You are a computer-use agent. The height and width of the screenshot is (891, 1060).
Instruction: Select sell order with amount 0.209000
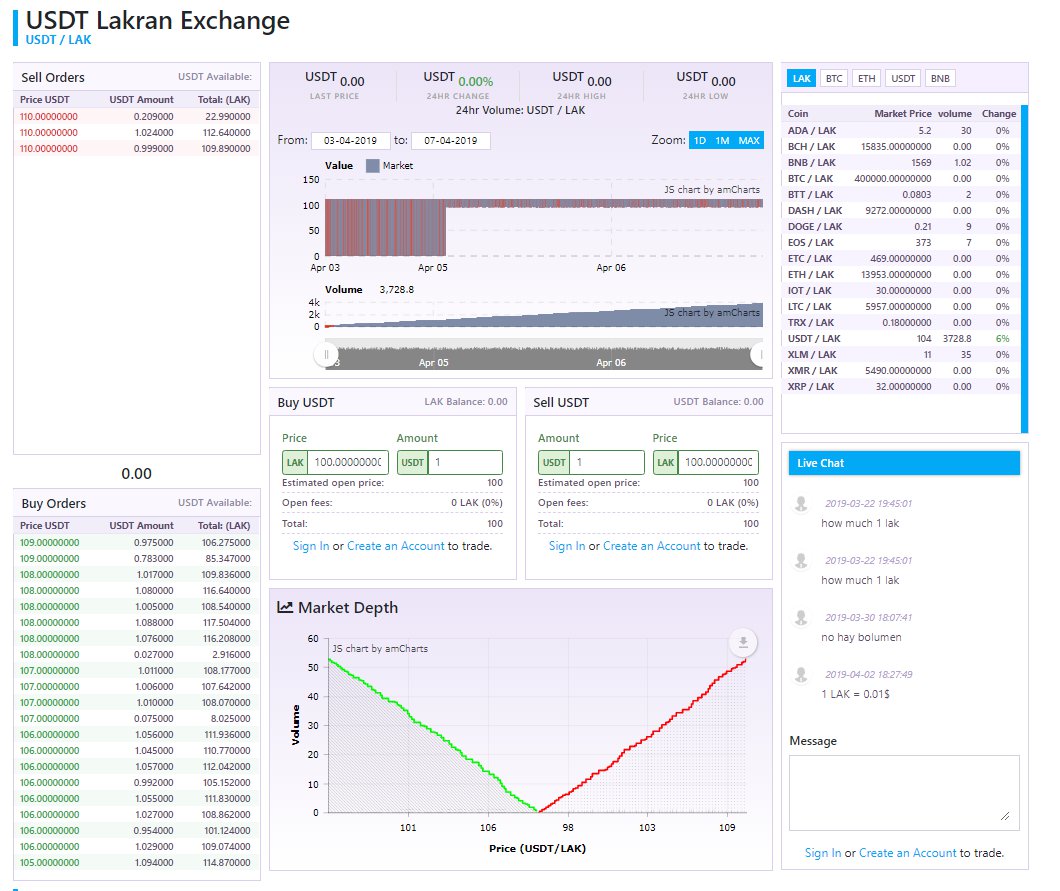point(137,117)
